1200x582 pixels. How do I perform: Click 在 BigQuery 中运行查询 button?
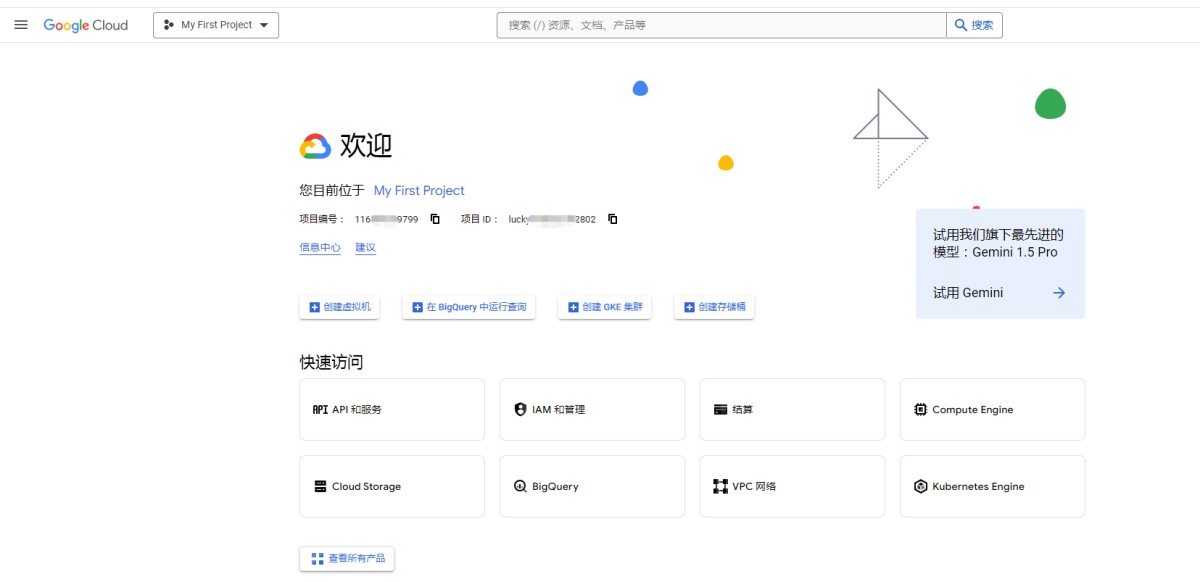pos(469,307)
